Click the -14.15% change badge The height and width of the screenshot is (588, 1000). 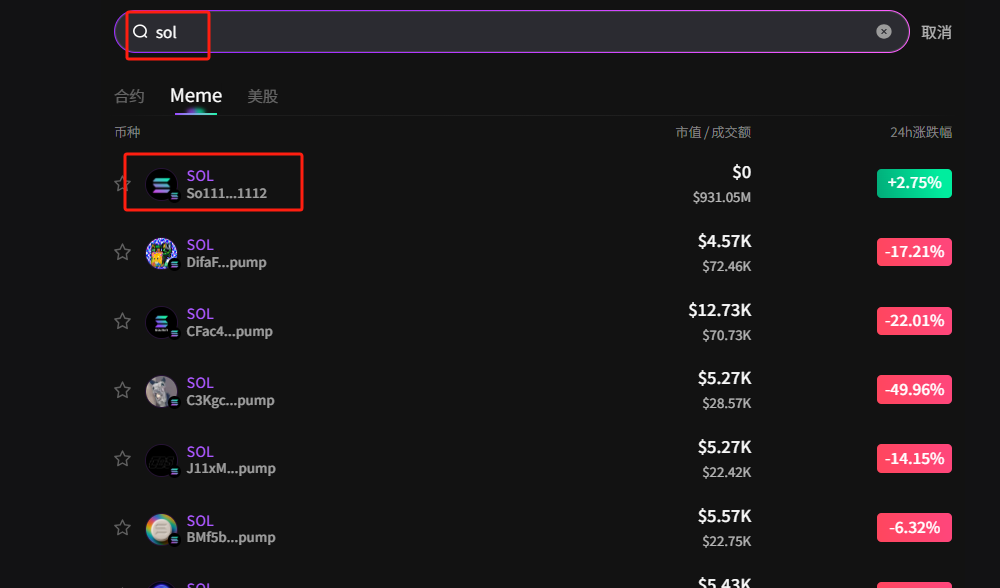[x=914, y=459]
